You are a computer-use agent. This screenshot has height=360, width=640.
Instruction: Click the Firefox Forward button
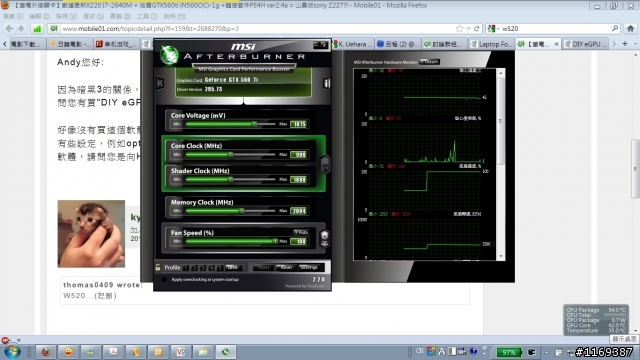(x=20, y=29)
